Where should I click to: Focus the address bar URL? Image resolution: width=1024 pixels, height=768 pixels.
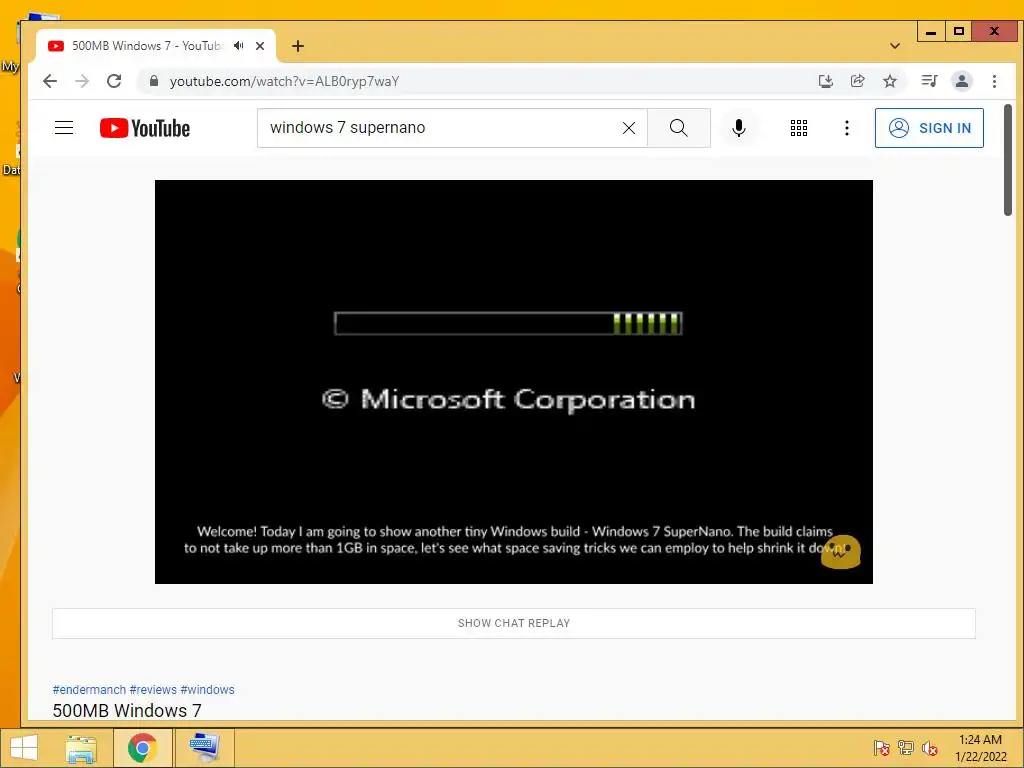284,81
